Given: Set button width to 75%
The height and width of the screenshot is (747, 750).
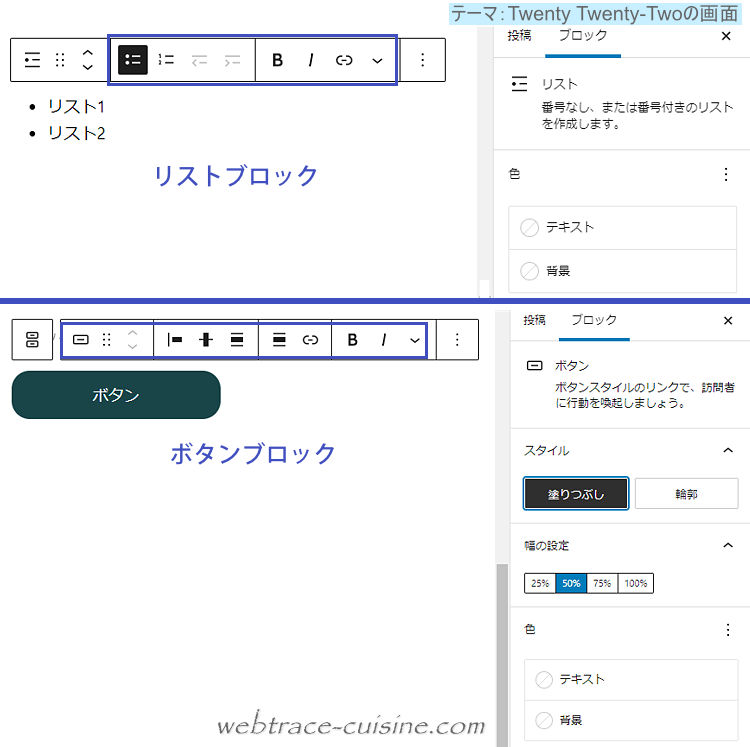Looking at the screenshot, I should point(602,583).
